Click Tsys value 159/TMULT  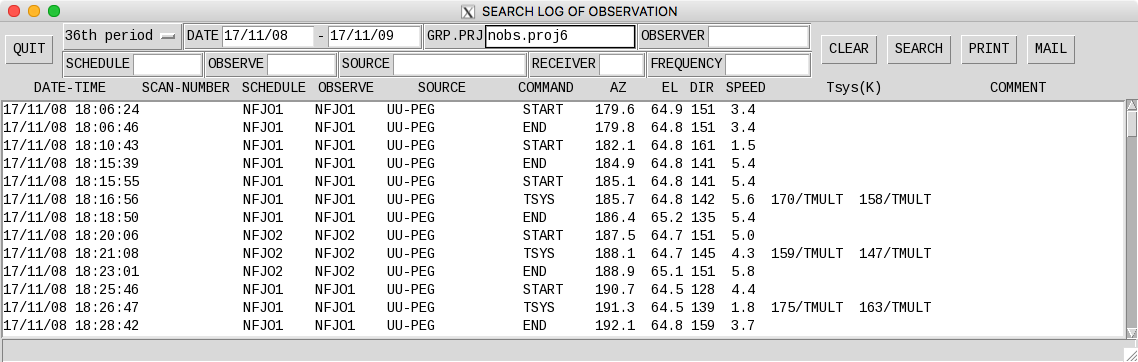[x=807, y=254]
